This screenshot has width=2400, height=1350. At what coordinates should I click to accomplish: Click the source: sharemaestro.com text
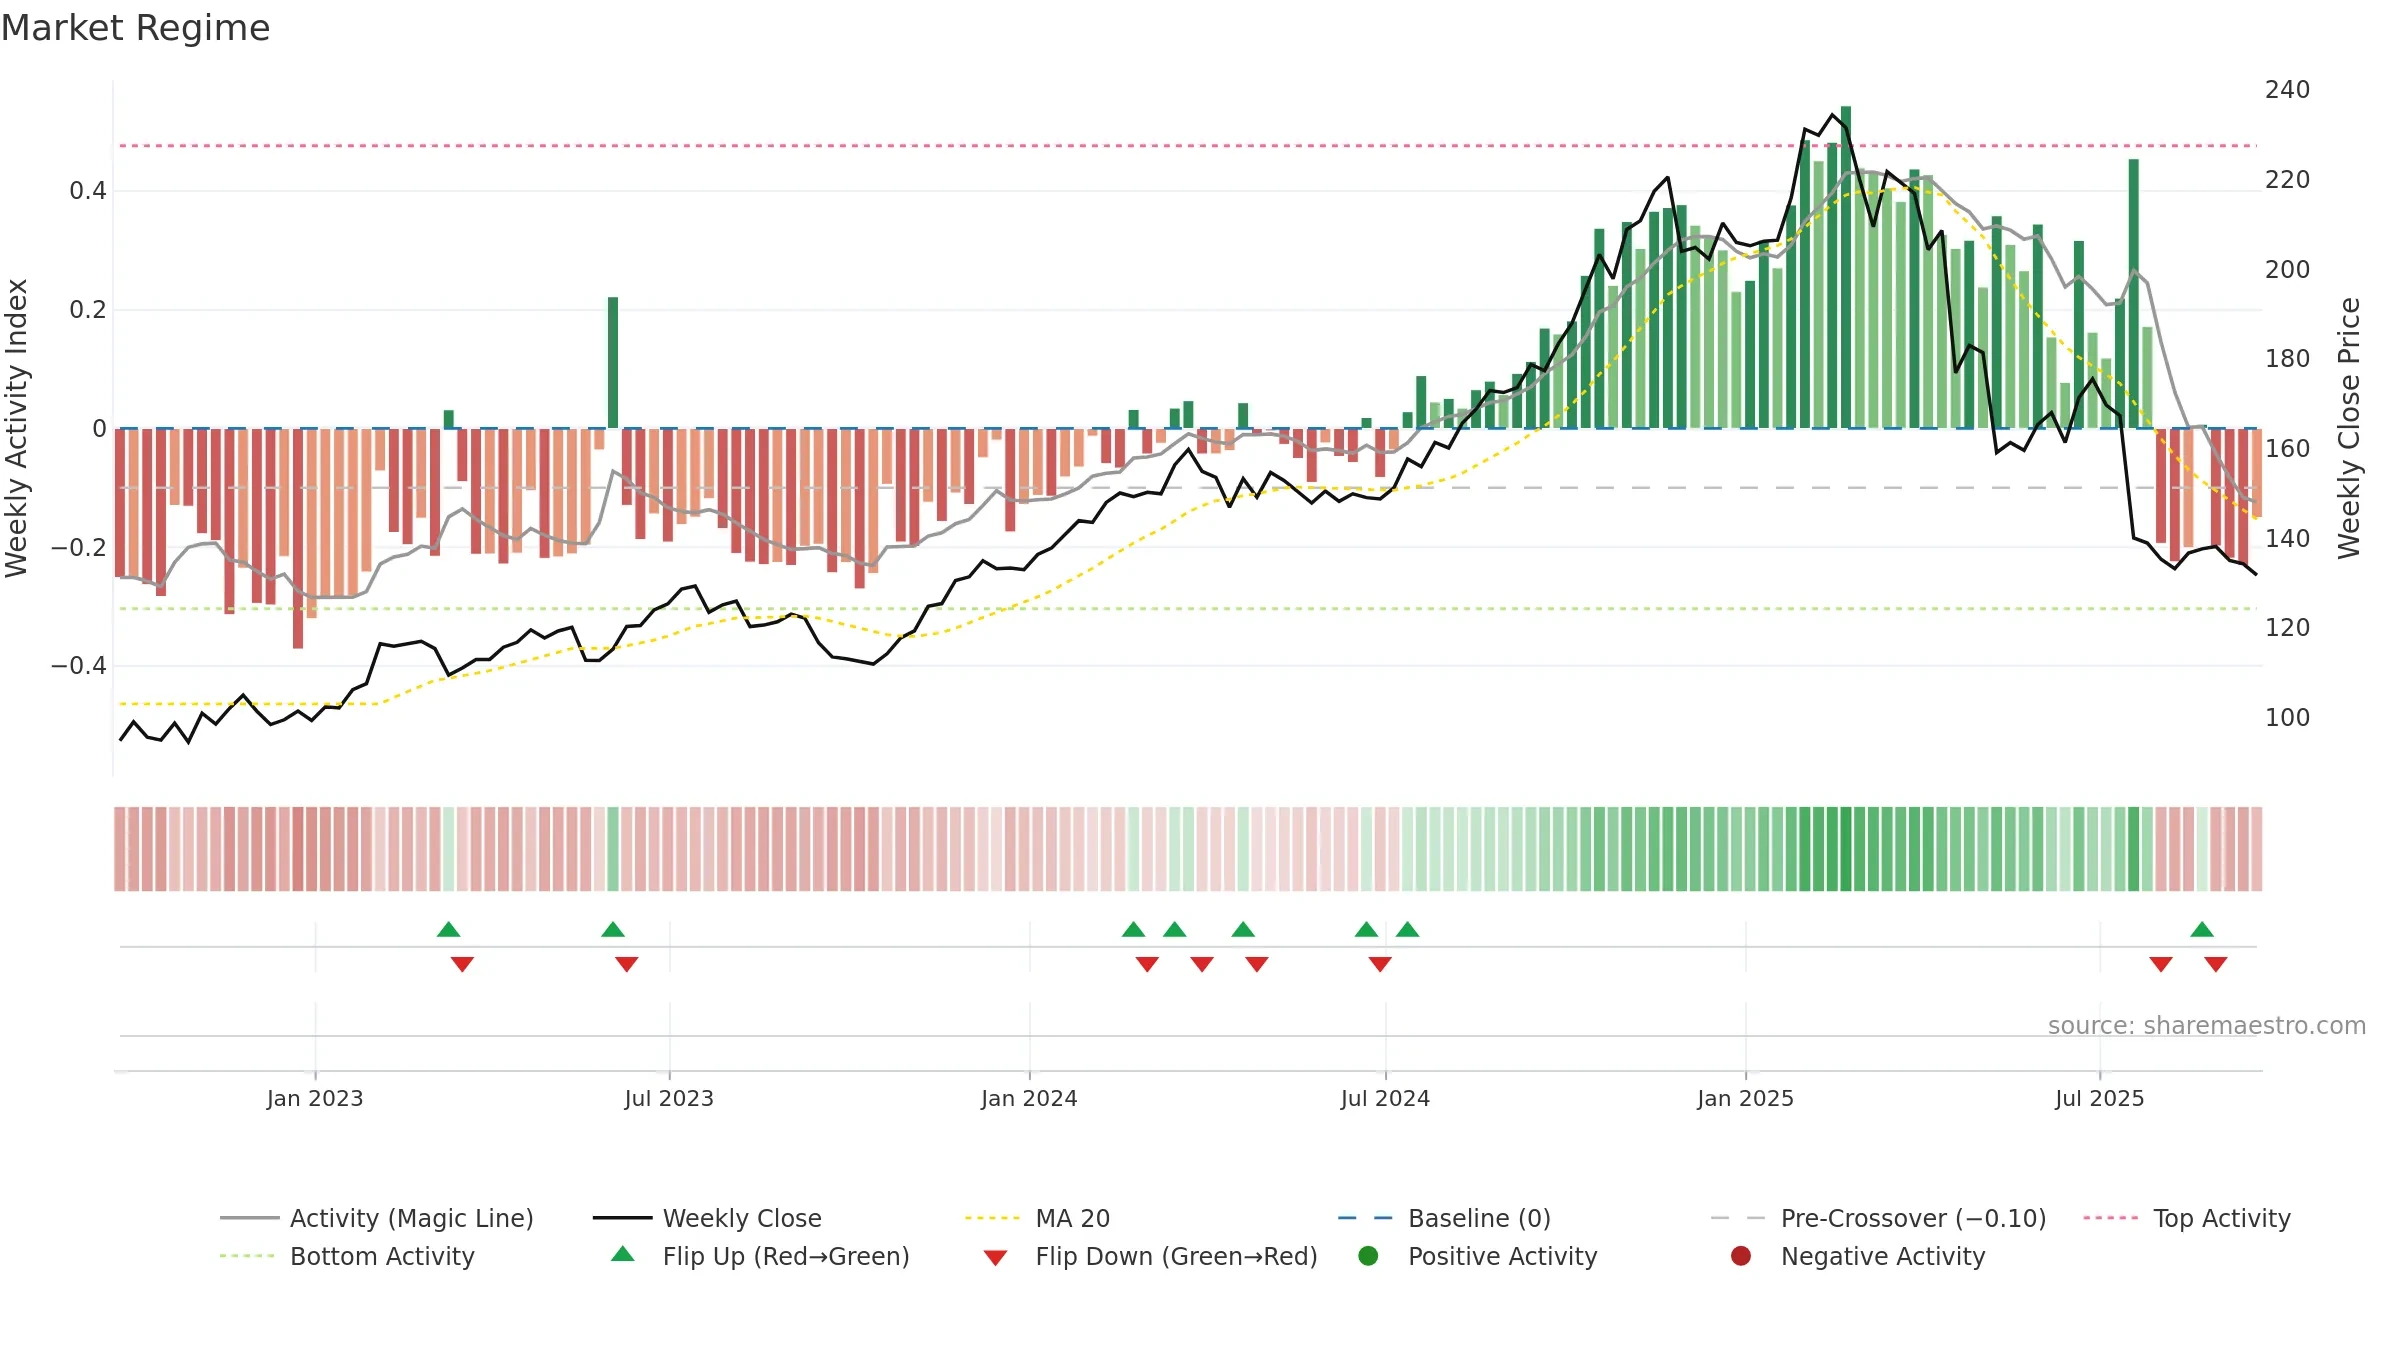click(2207, 1025)
